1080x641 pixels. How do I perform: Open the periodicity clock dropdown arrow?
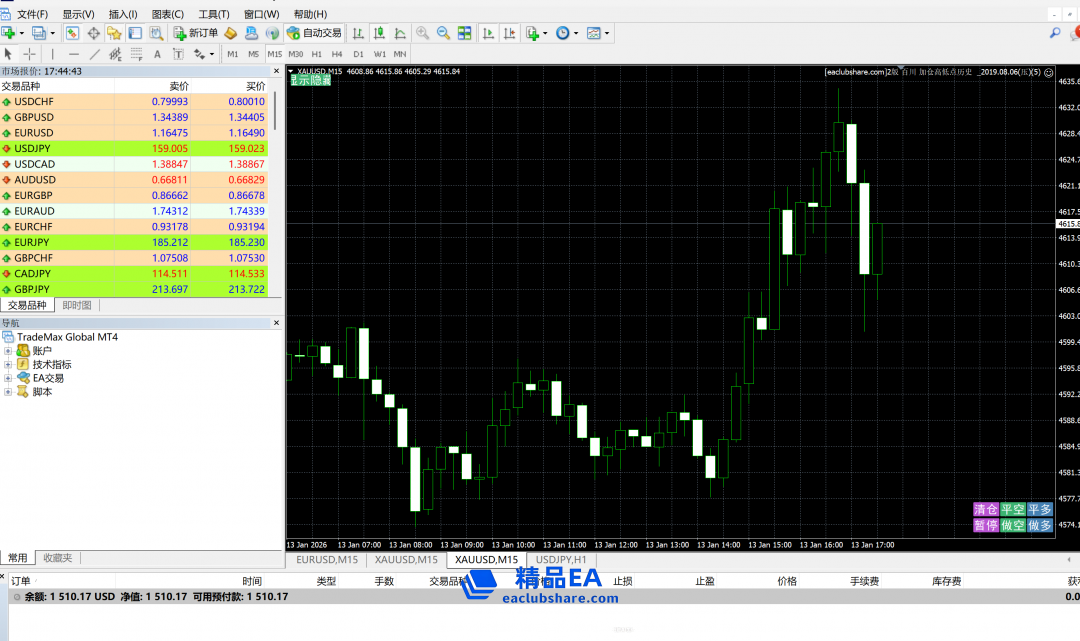tap(574, 33)
